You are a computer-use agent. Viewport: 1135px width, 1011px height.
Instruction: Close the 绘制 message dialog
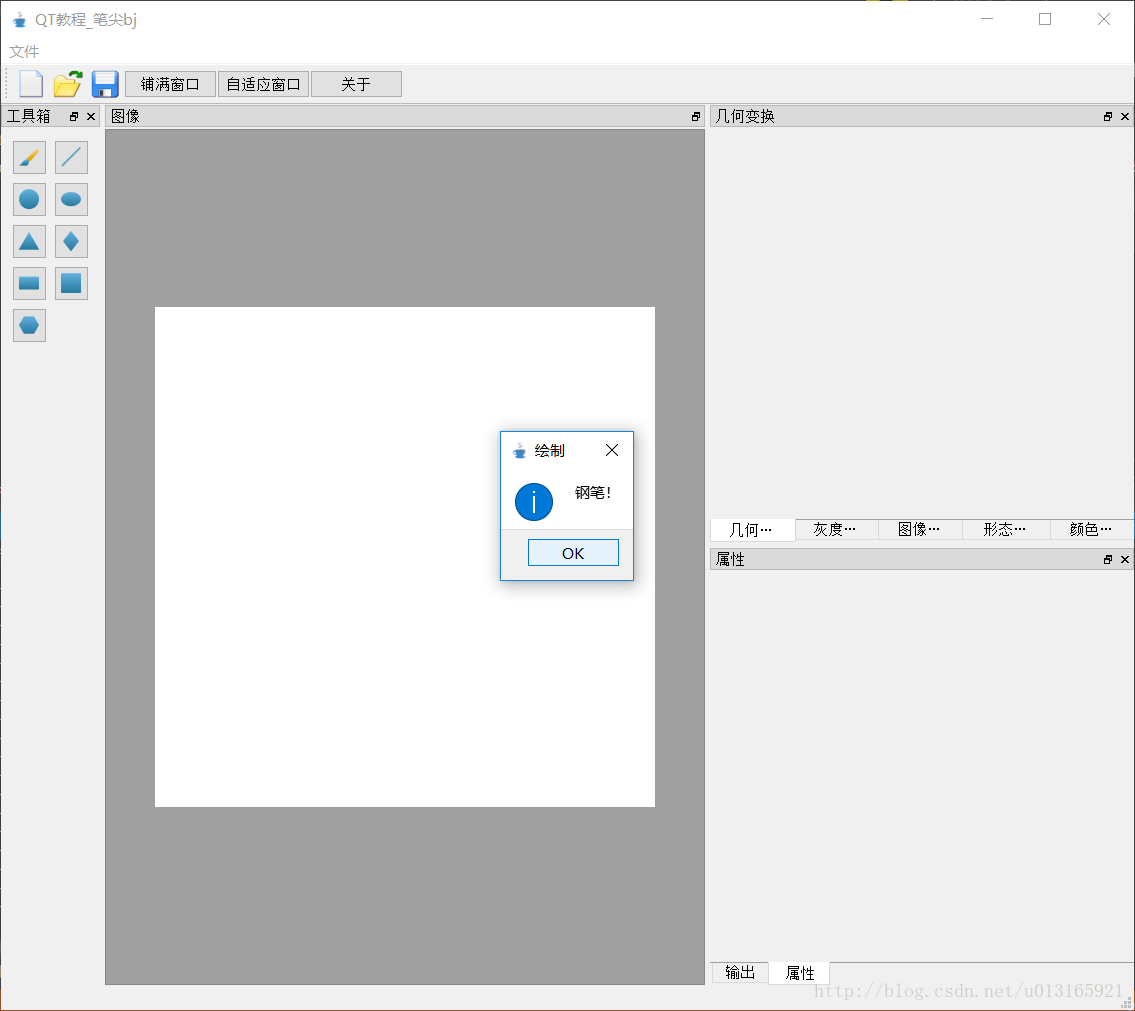pos(612,450)
